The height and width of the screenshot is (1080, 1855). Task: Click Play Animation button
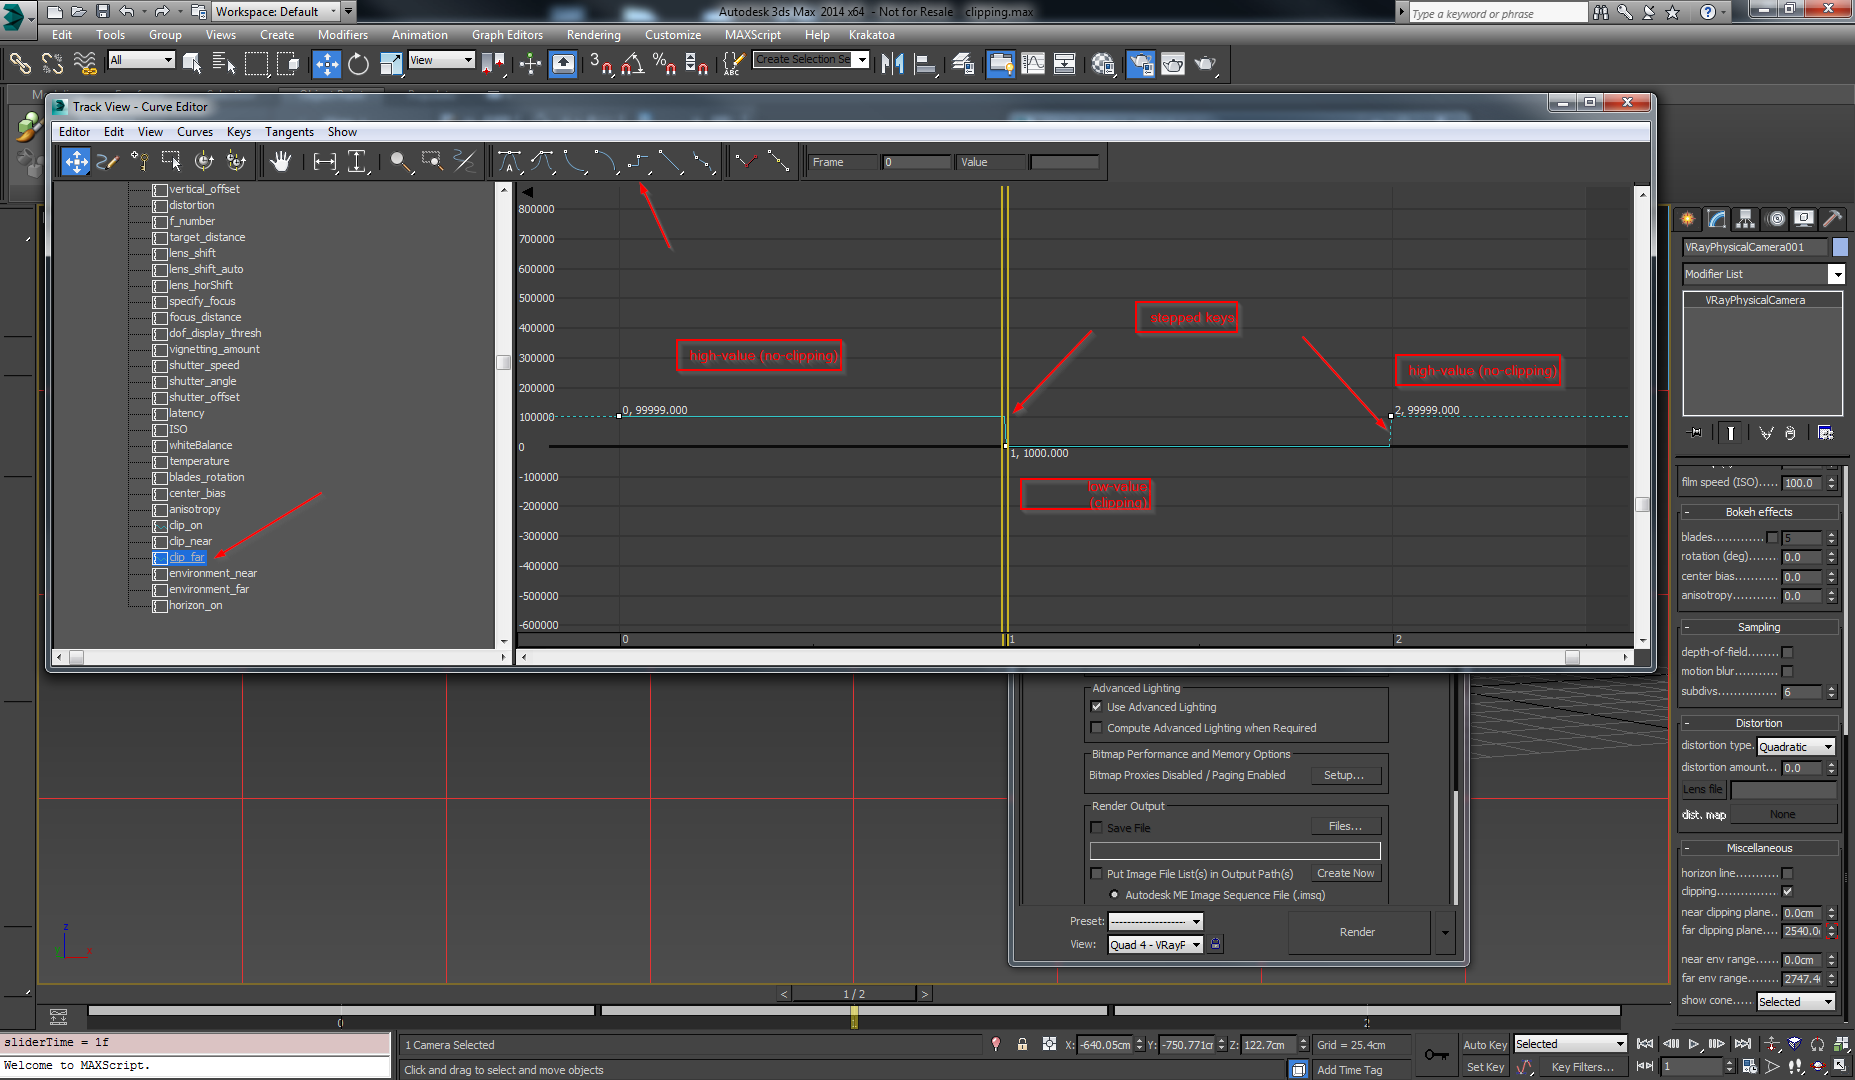[1694, 1043]
